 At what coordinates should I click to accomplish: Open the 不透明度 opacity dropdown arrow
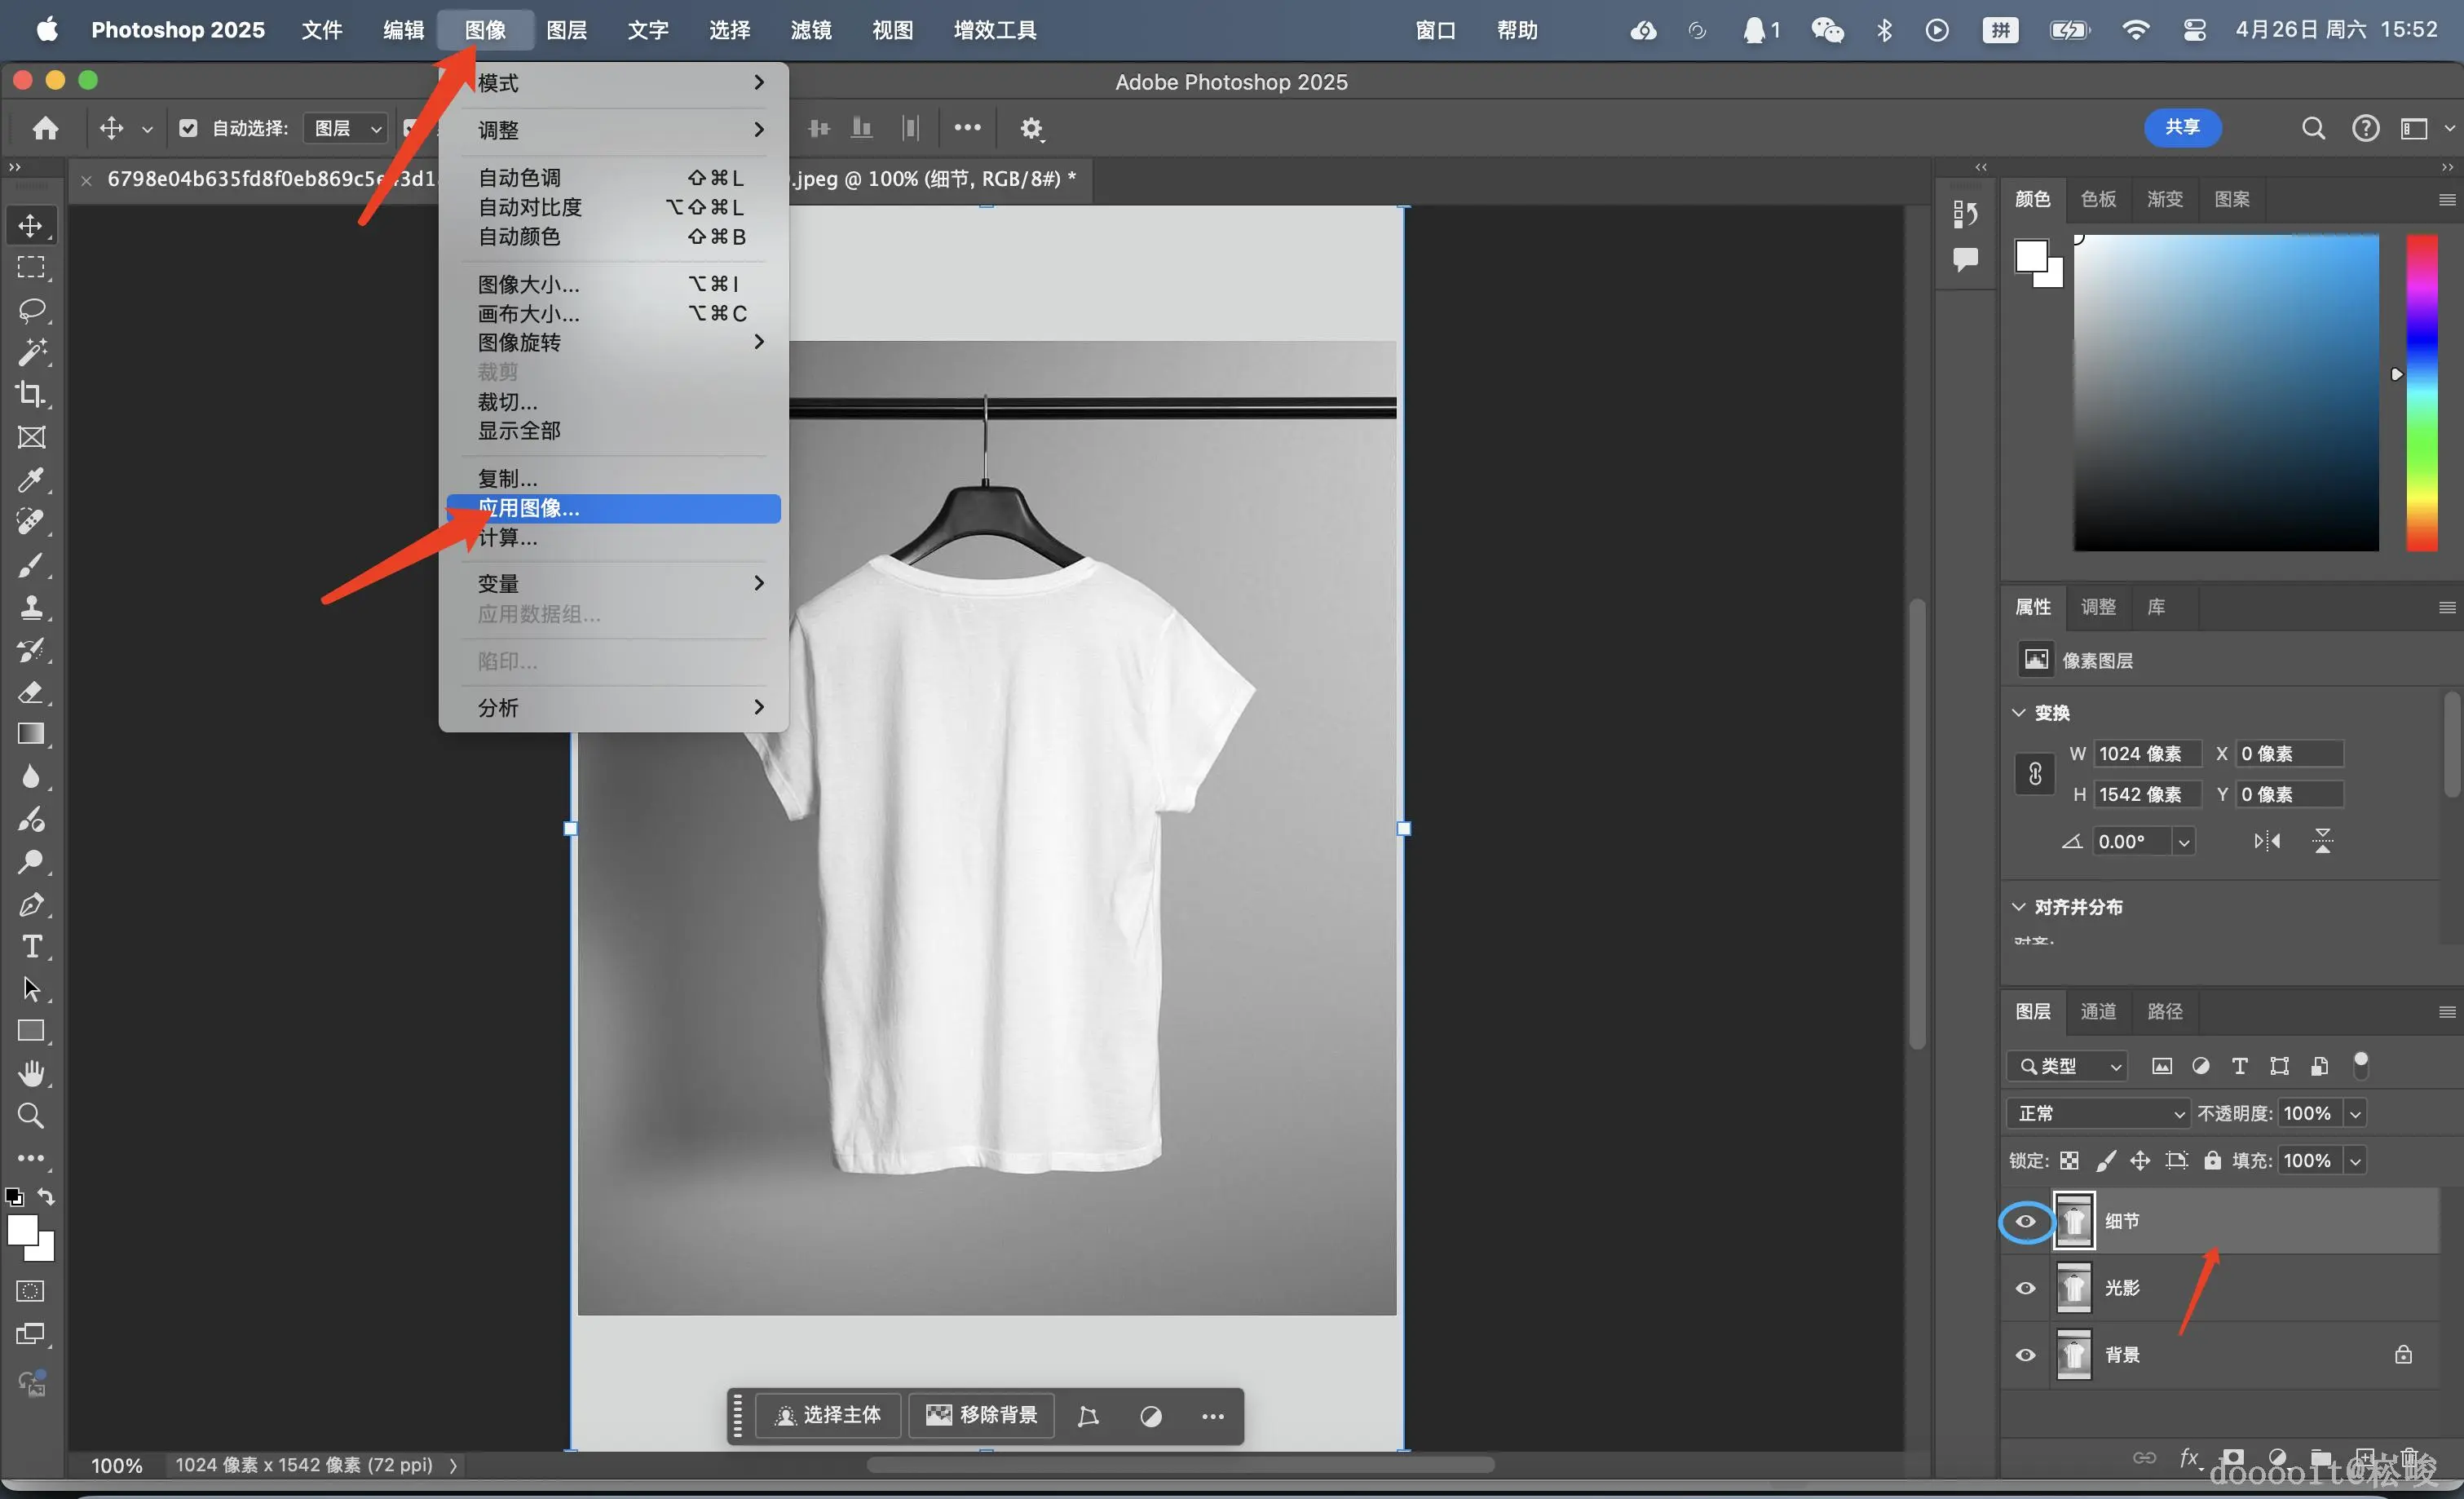[2355, 1113]
